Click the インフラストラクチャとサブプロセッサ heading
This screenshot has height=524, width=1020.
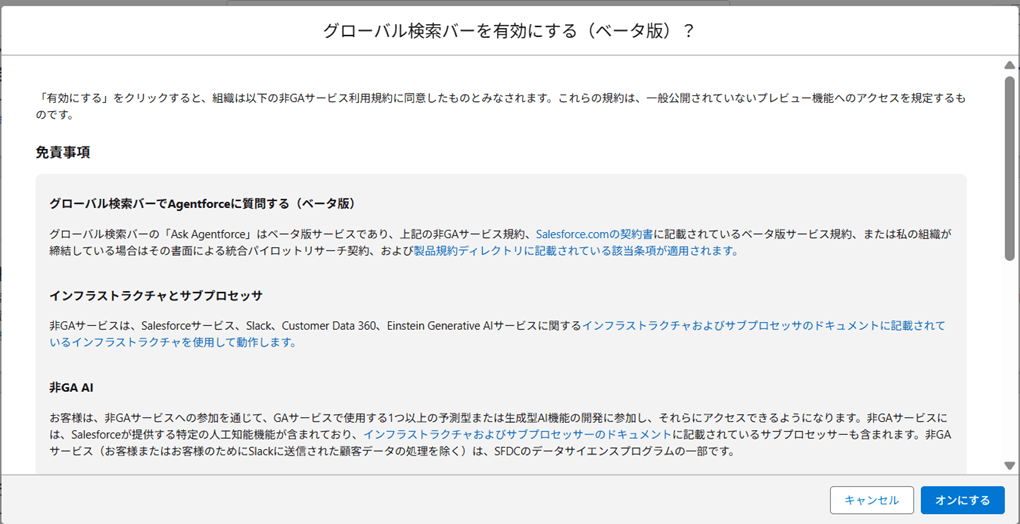click(156, 296)
